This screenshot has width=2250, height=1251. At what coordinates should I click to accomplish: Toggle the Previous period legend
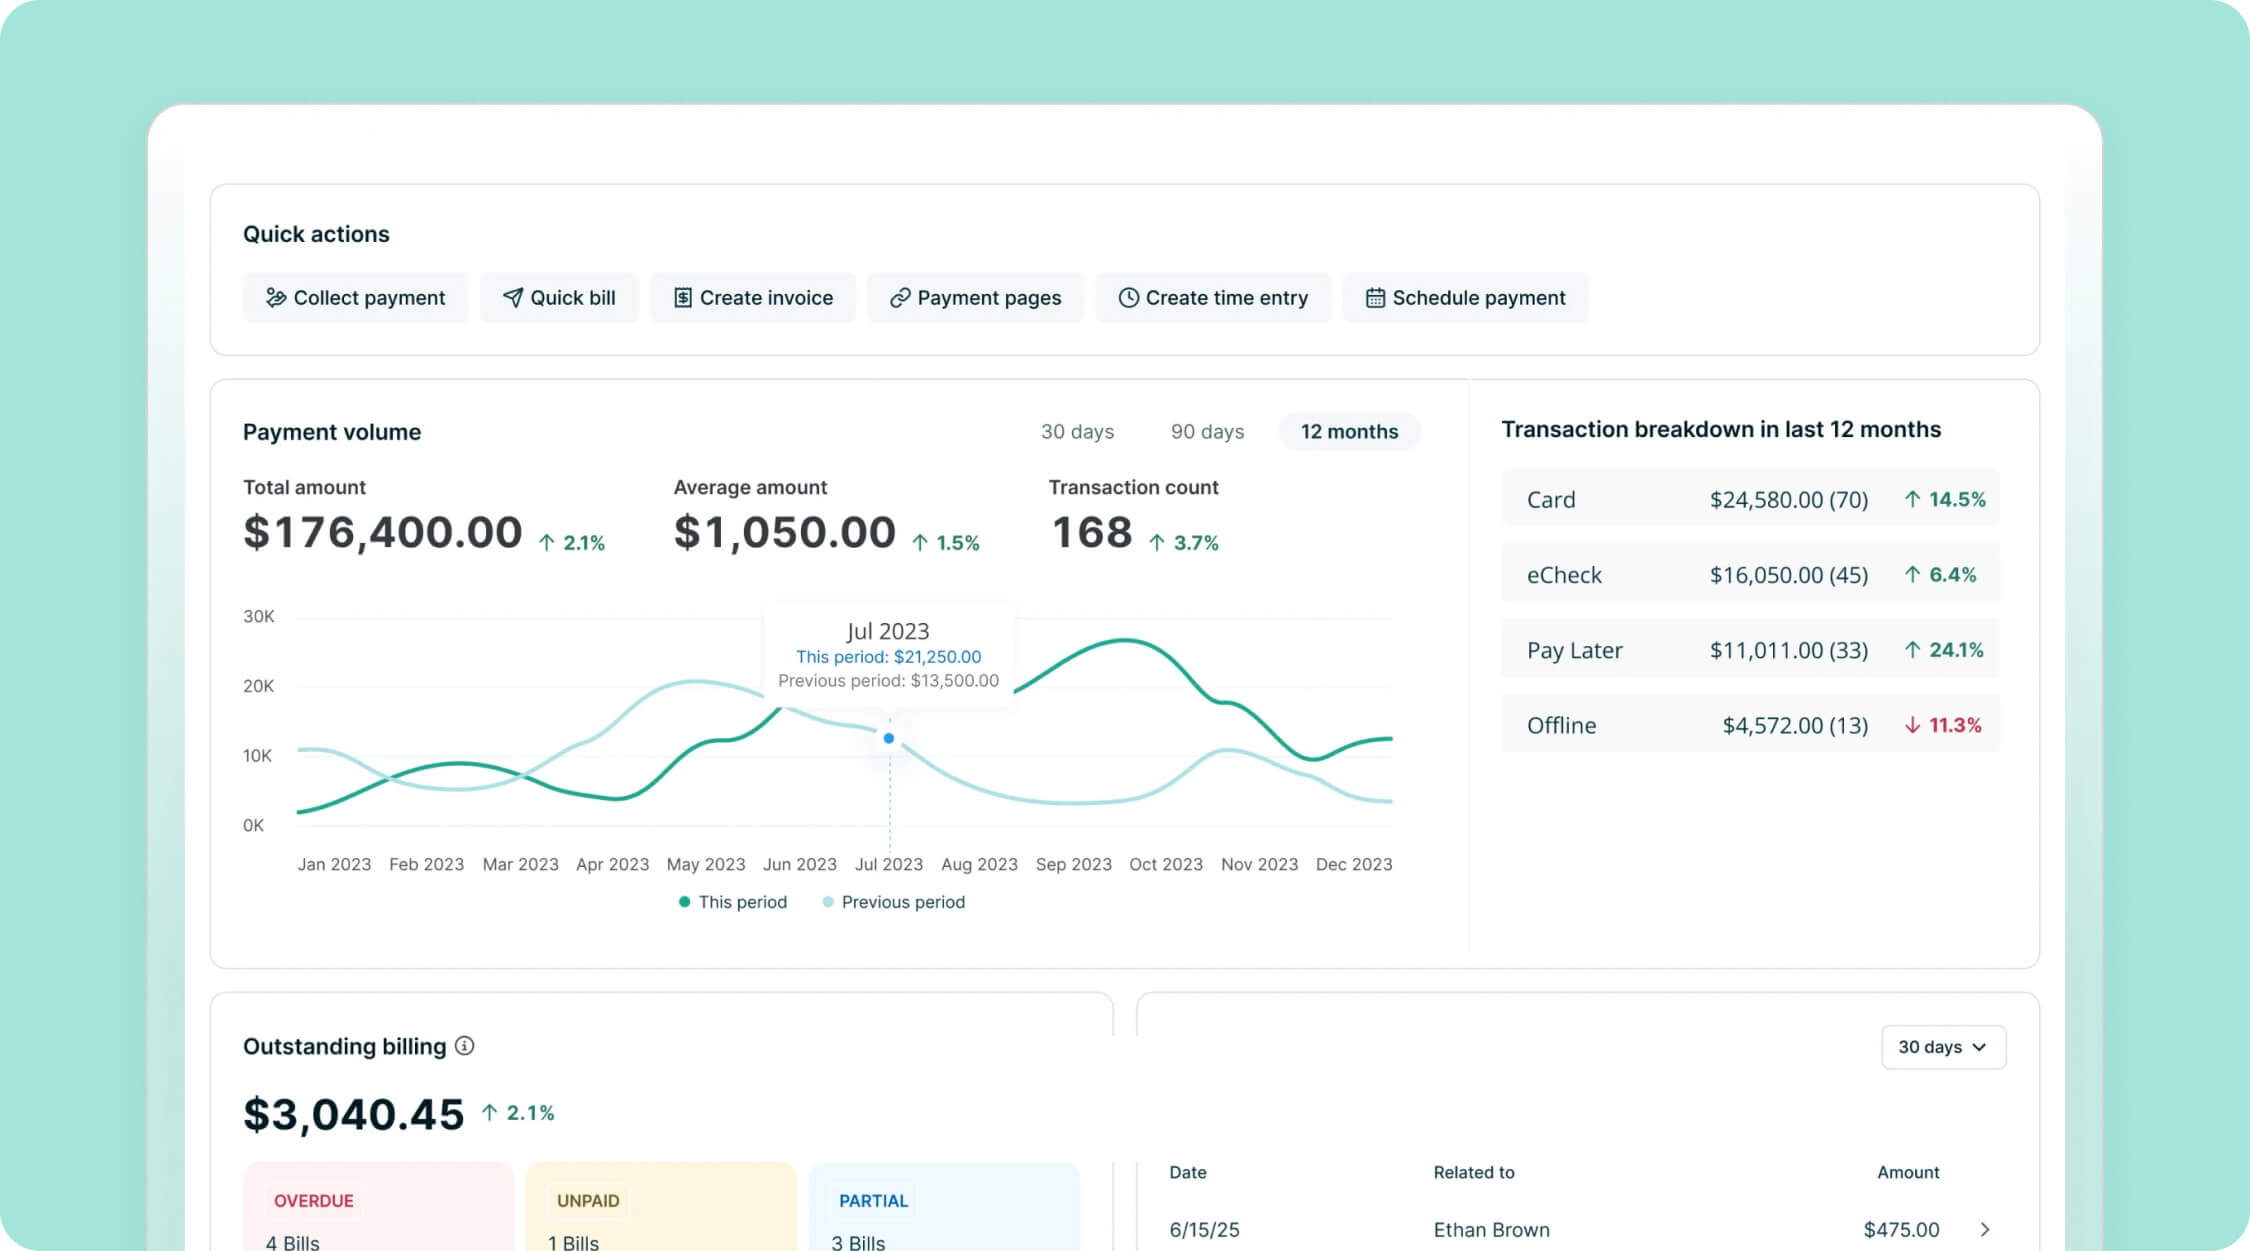pos(893,902)
